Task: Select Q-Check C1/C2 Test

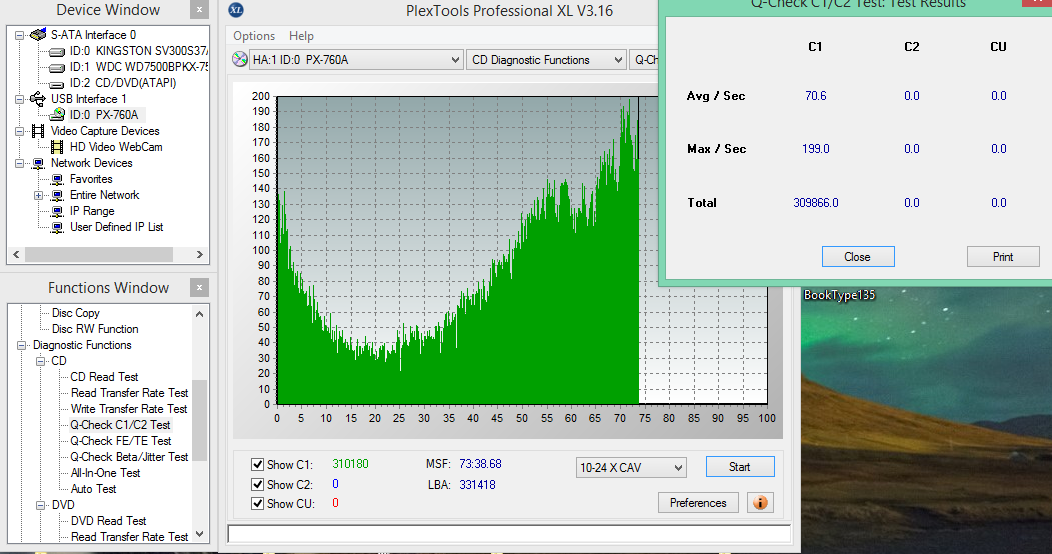Action: (121, 425)
